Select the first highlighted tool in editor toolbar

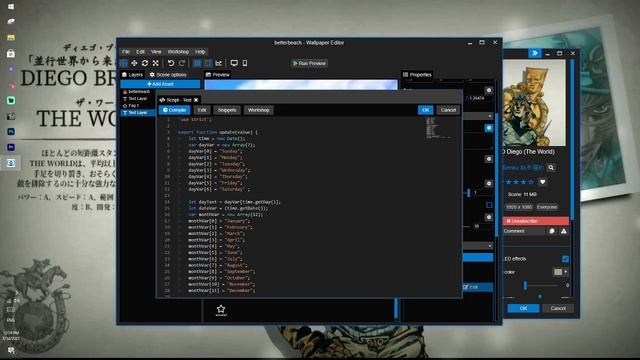coord(124,63)
